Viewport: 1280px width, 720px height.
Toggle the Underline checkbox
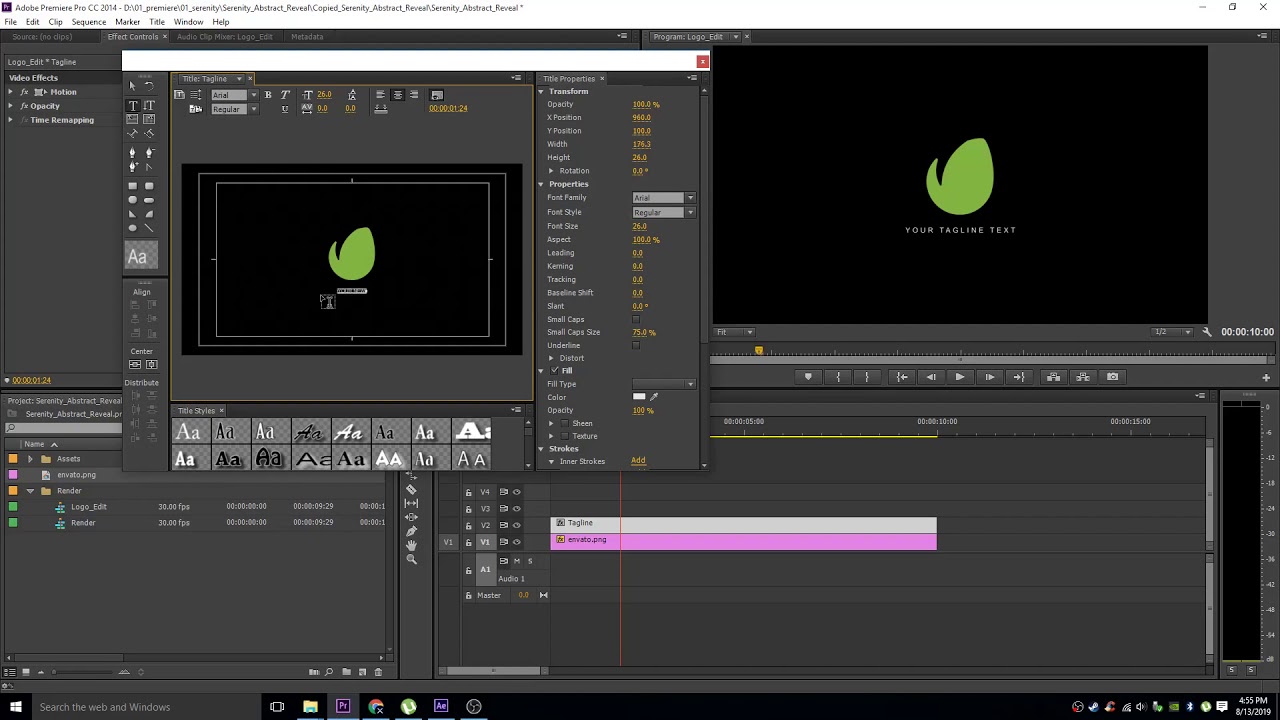point(637,344)
